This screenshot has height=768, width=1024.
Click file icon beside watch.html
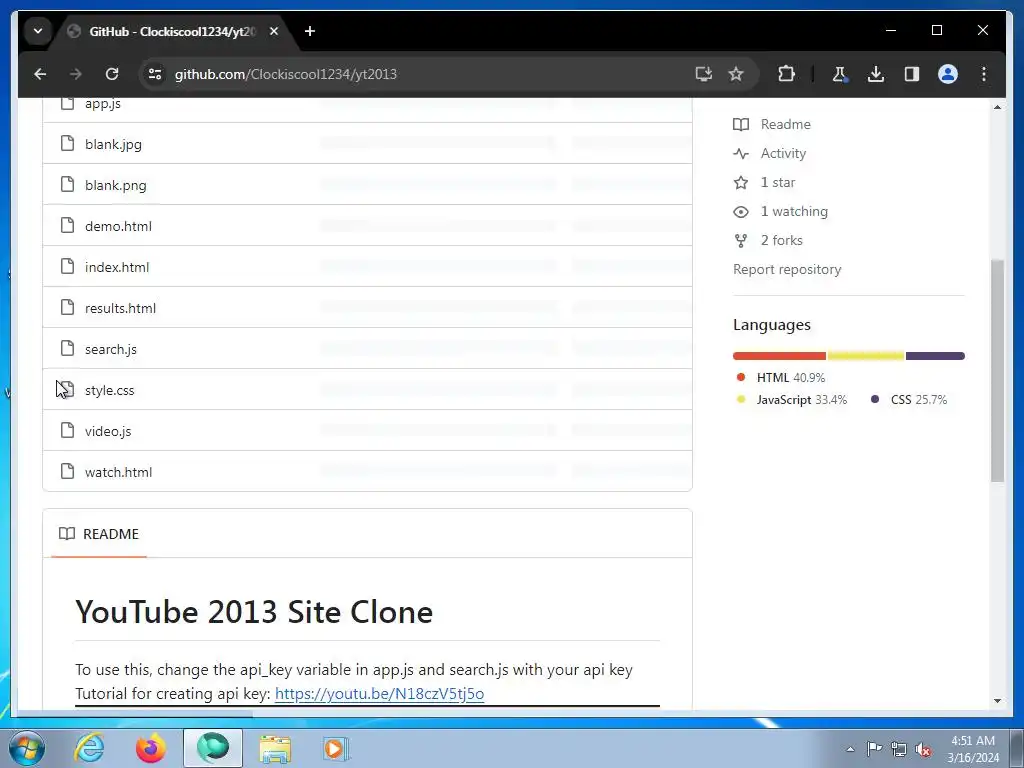[x=67, y=471]
